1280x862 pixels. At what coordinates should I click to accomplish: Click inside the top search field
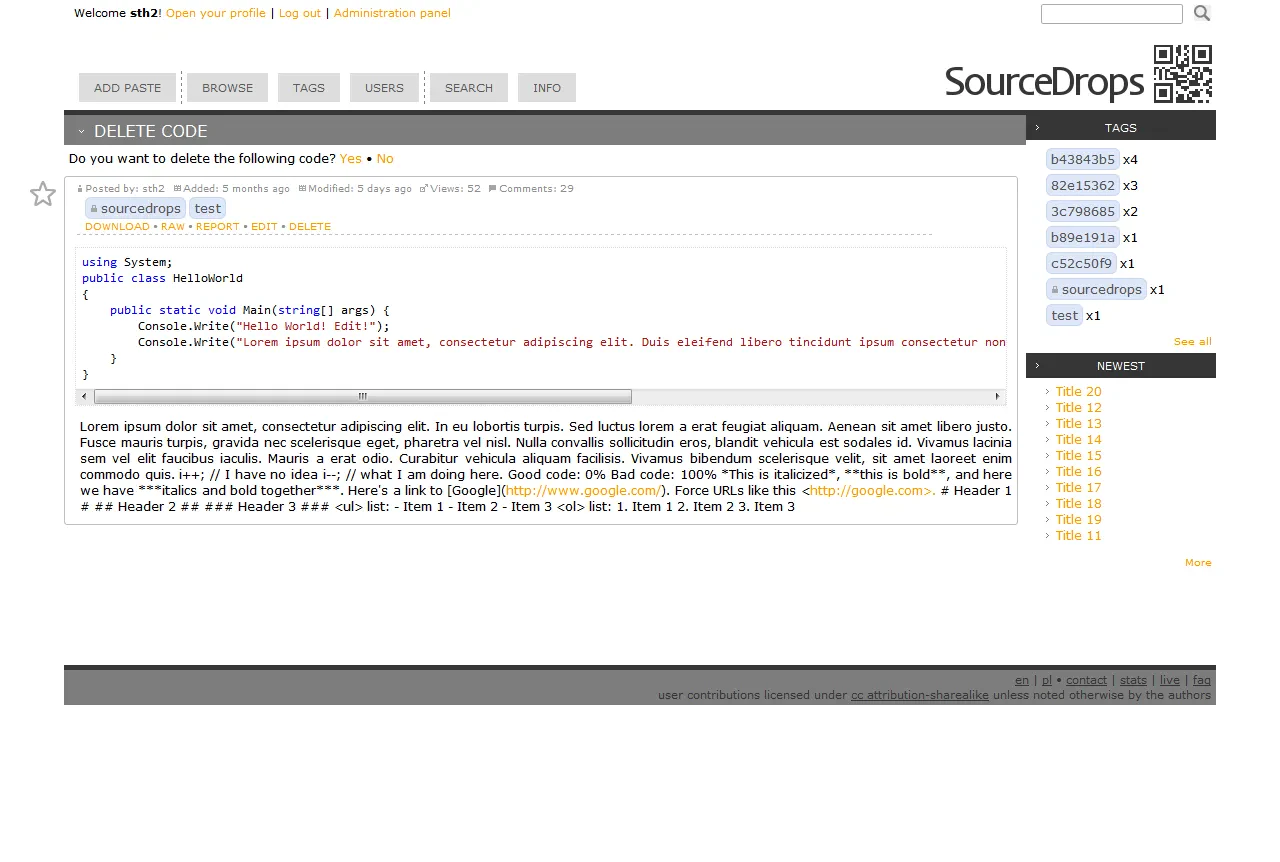pos(1112,14)
